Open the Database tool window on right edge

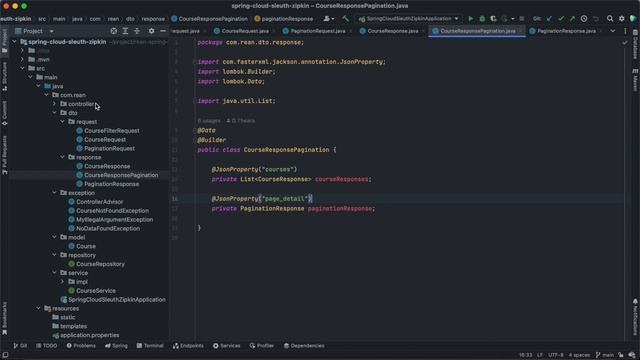tap(635, 44)
